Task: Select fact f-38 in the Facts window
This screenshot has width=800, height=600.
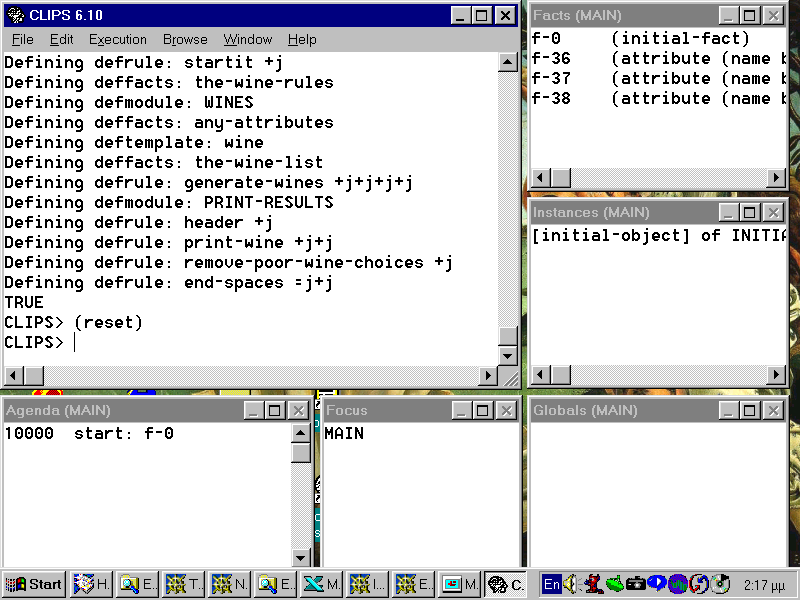Action: pos(659,98)
